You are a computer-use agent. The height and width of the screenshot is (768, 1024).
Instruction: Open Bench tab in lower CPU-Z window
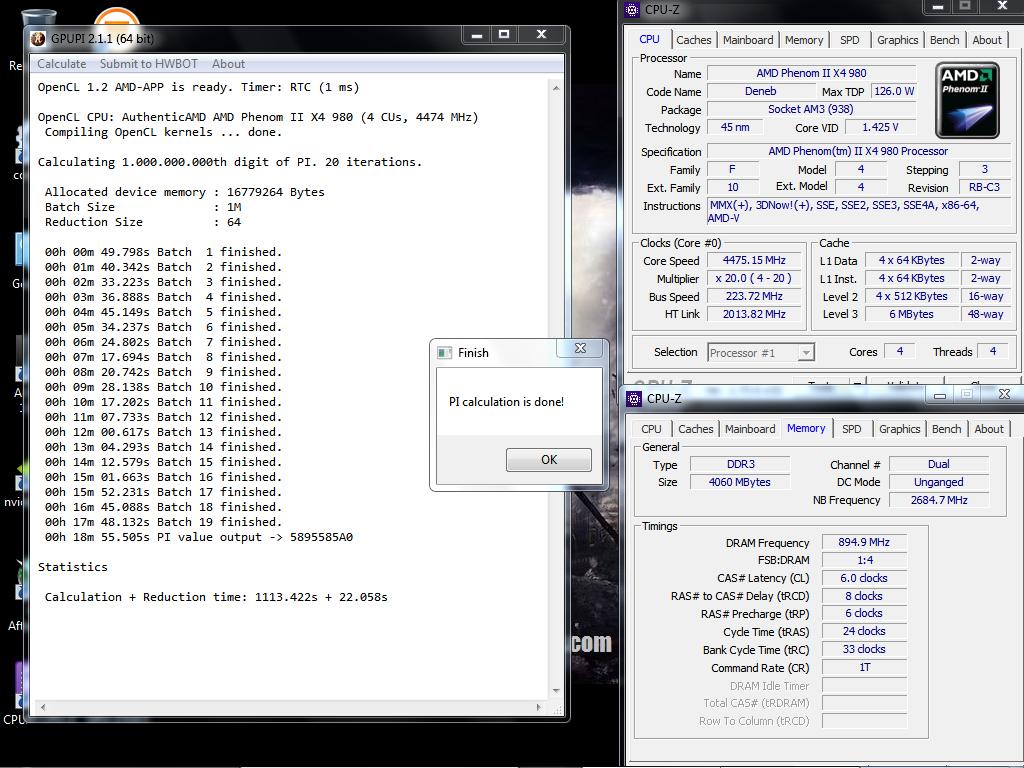(x=946, y=429)
